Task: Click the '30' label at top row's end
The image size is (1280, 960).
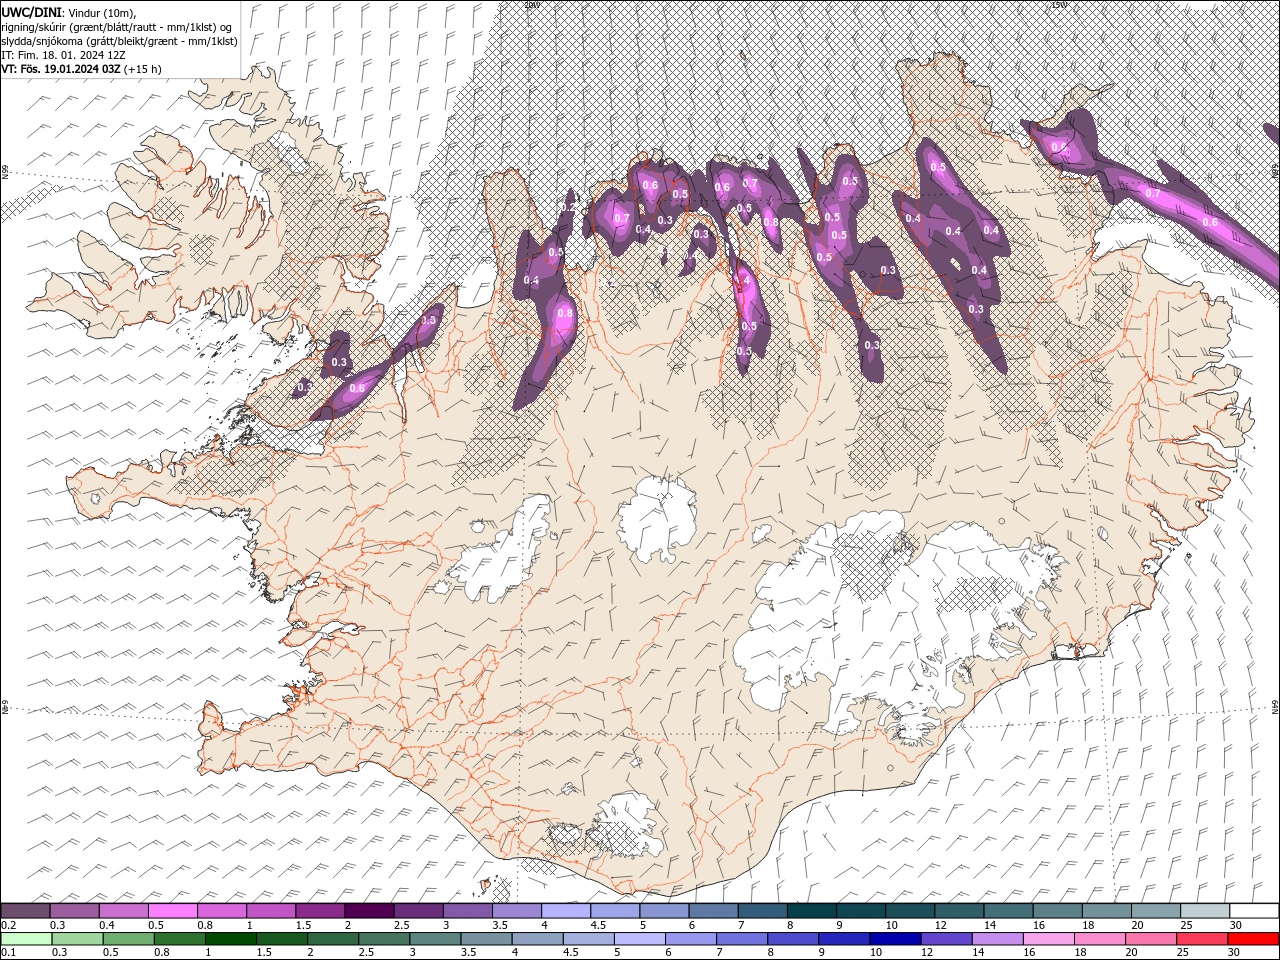Action: point(1236,925)
